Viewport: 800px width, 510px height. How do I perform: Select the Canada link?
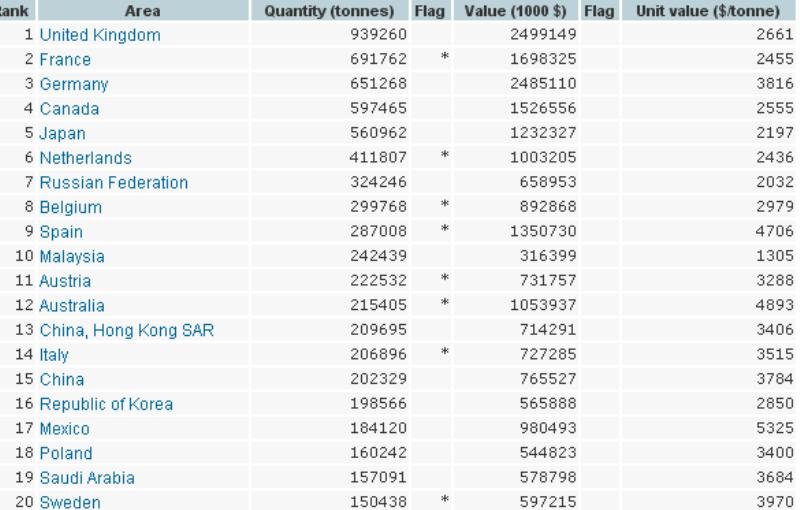(69, 109)
